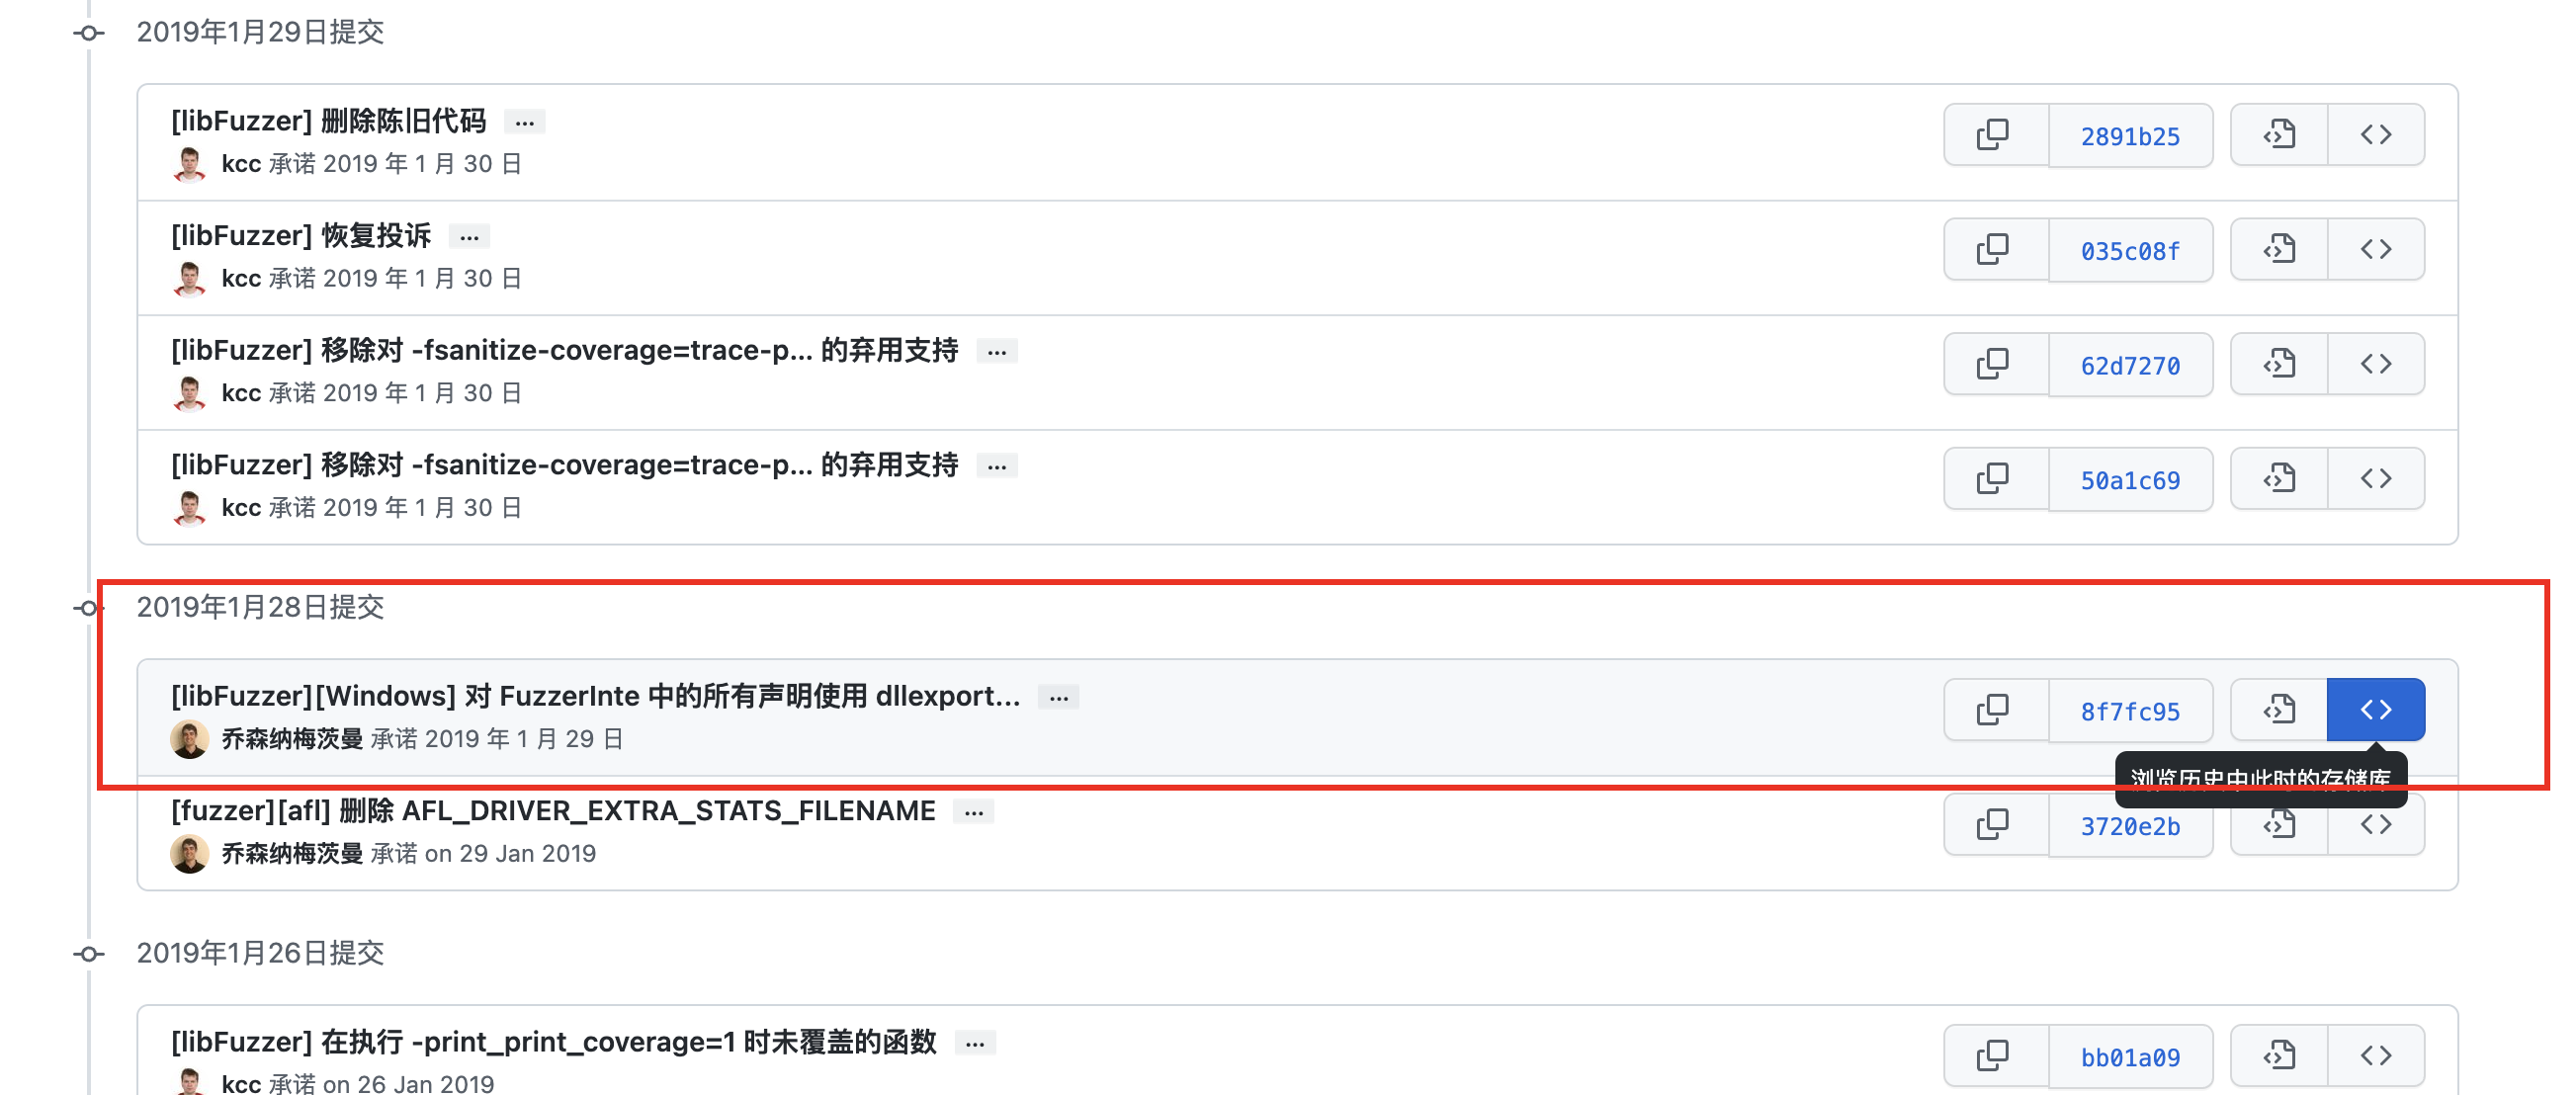
Task: Click the highlighted browse-code icon beside 8f7fc95
Action: click(x=2377, y=709)
